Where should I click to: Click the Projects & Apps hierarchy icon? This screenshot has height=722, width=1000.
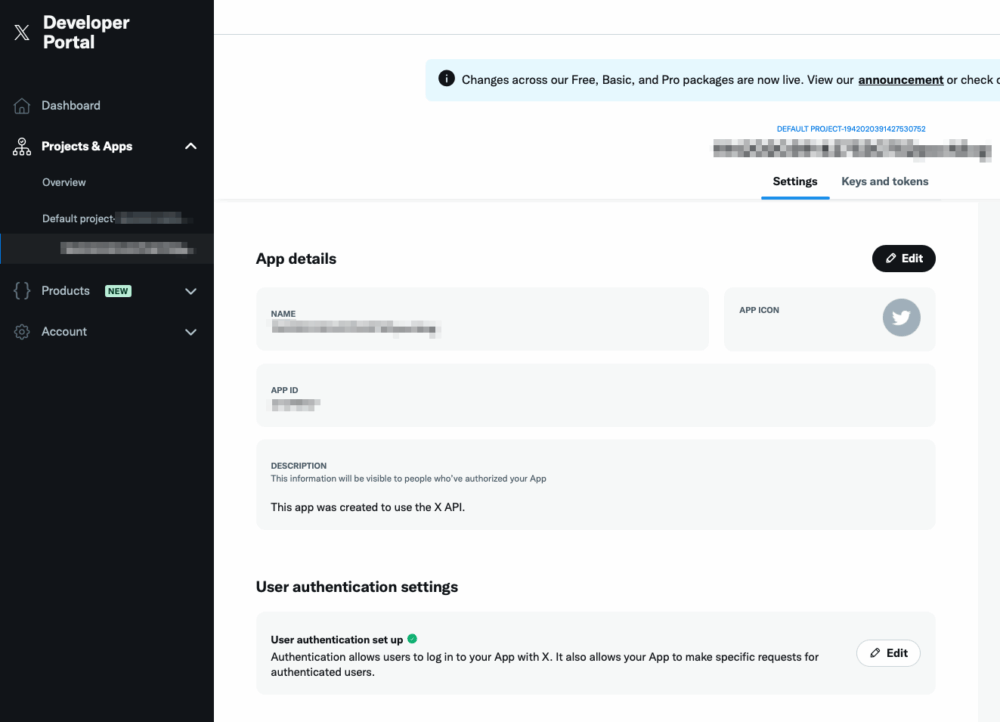point(22,147)
